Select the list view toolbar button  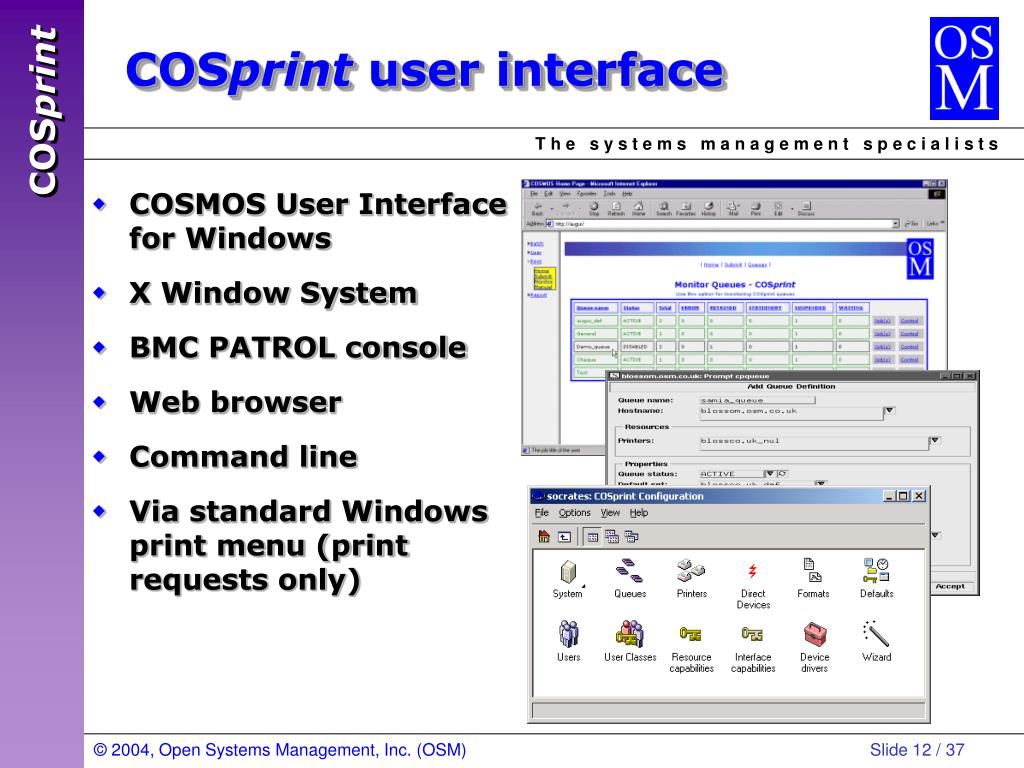point(631,537)
